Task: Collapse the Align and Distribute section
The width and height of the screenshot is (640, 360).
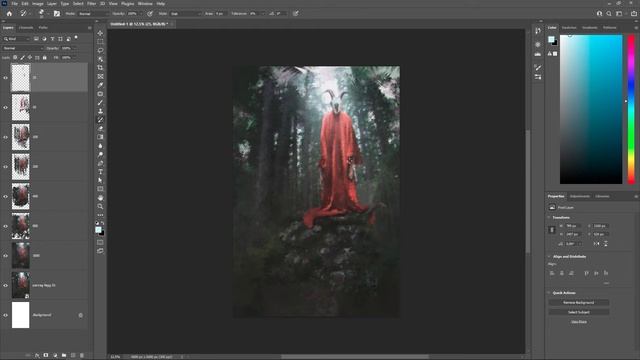Action: [549, 257]
